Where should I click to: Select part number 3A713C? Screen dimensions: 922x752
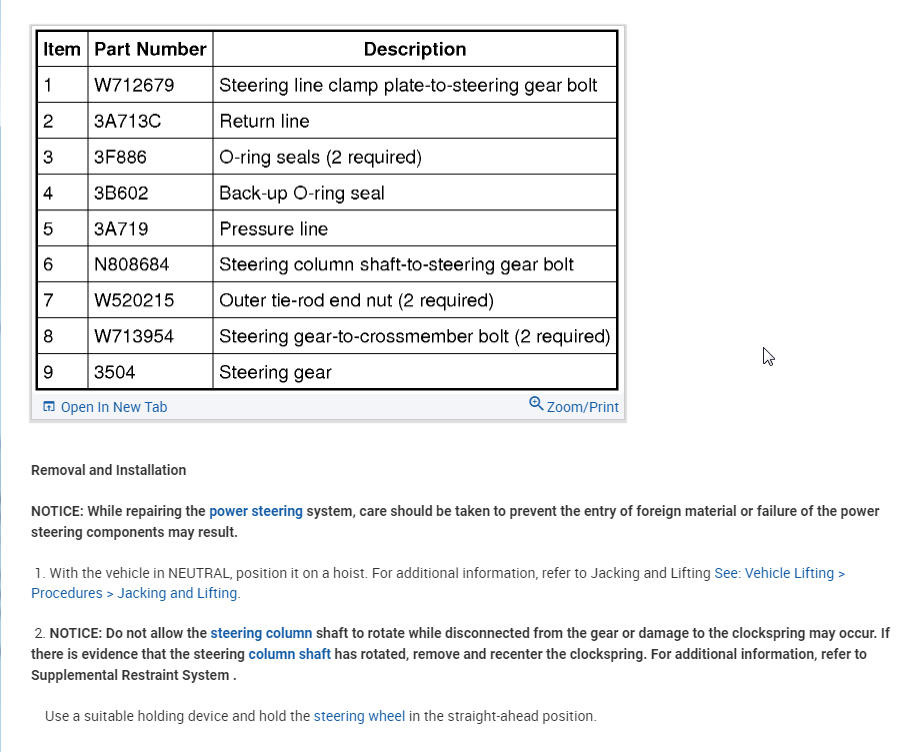point(128,121)
